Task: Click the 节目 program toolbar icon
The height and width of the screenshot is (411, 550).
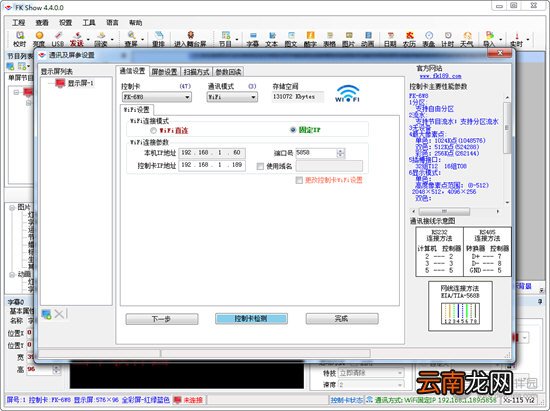Action: pyautogui.click(x=225, y=39)
